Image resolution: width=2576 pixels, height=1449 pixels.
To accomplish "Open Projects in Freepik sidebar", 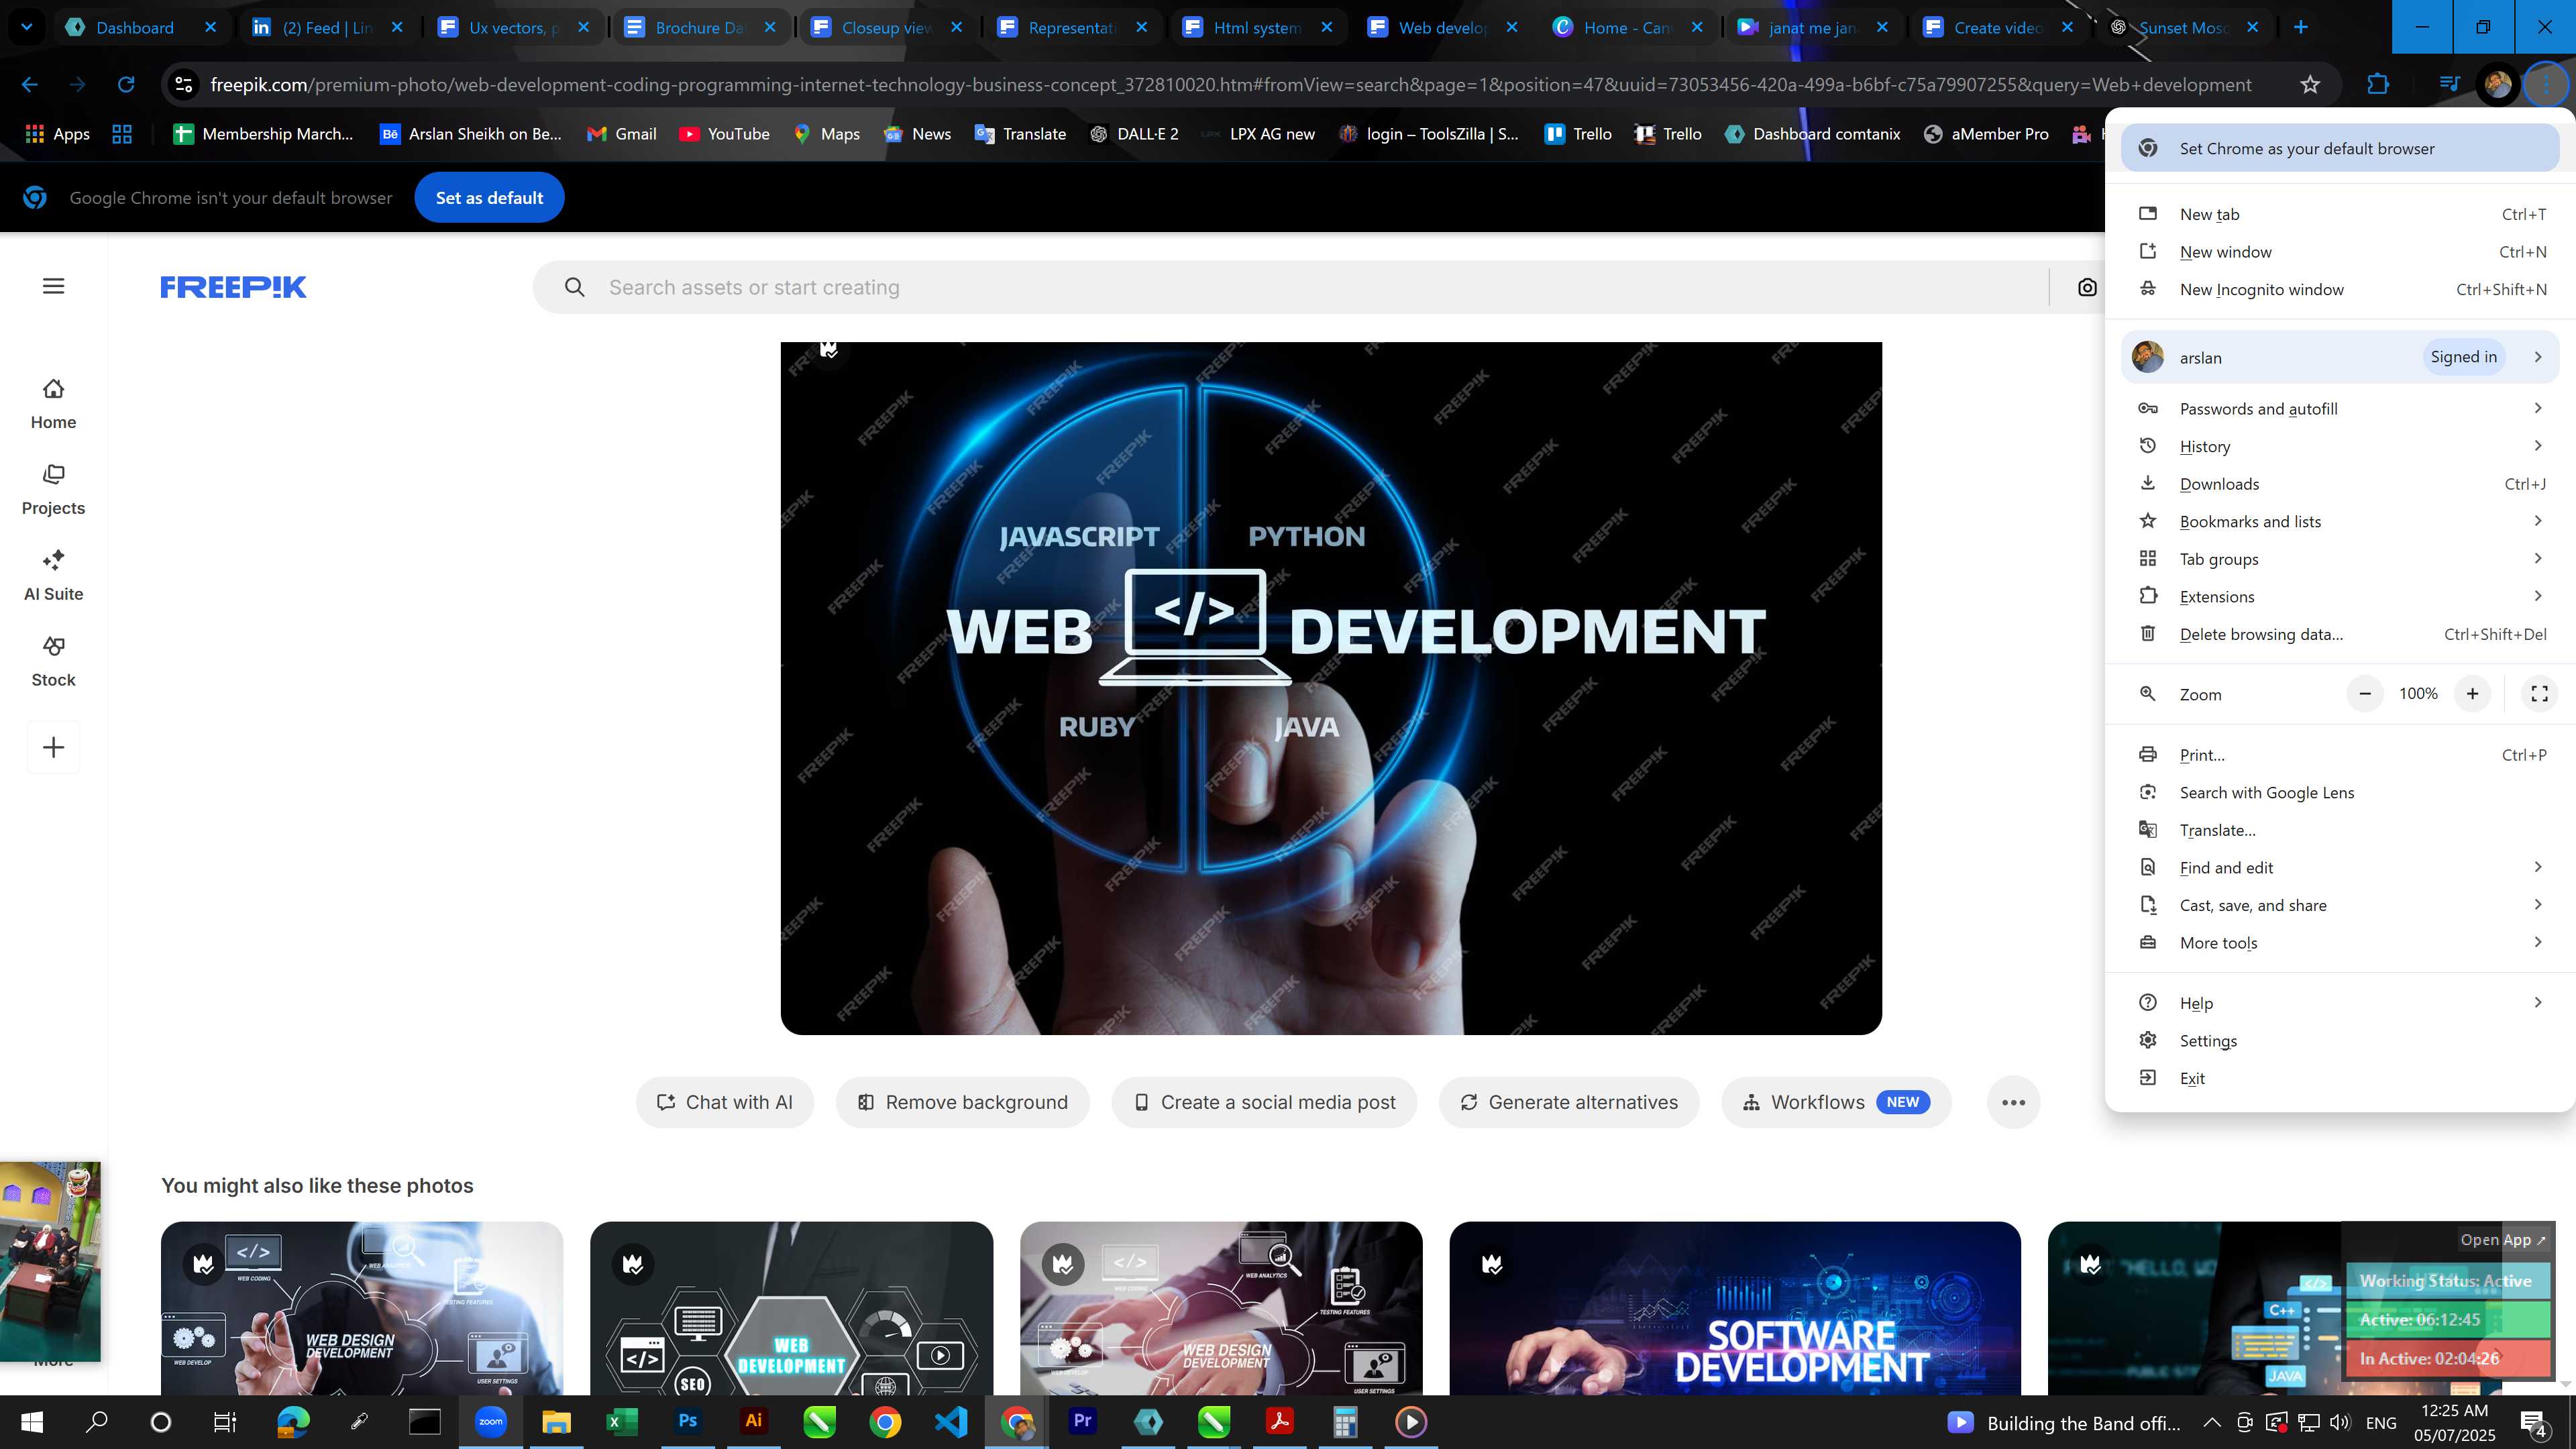I will click(53, 490).
